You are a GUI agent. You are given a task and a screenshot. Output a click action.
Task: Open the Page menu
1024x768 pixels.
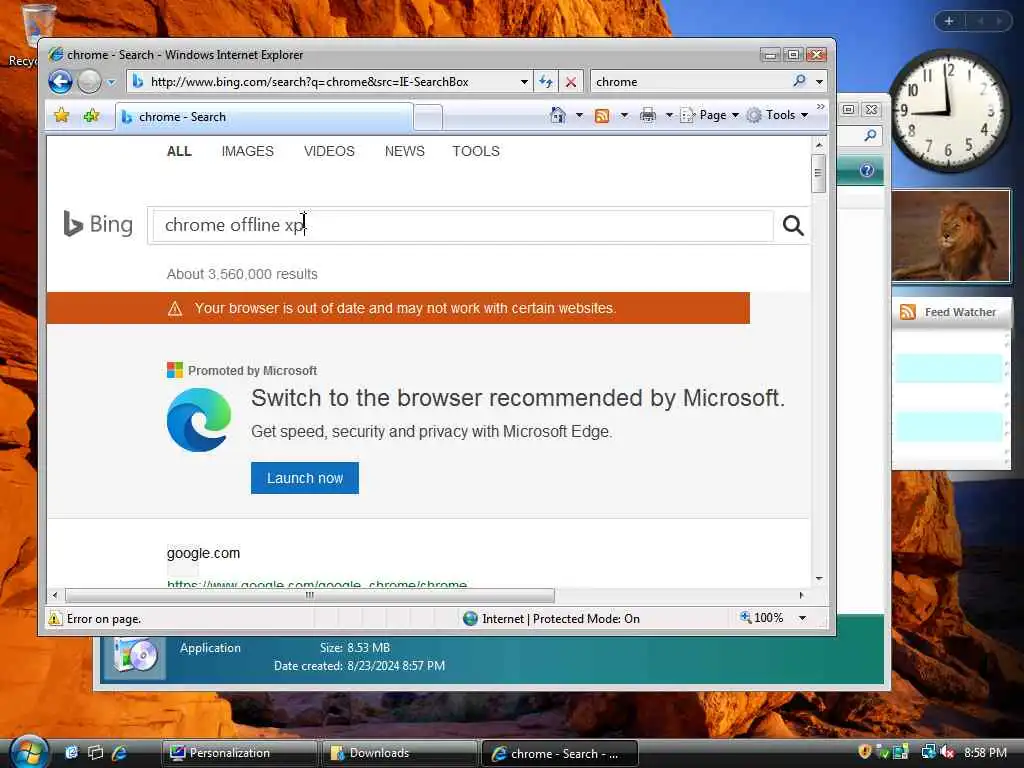pyautogui.click(x=710, y=115)
